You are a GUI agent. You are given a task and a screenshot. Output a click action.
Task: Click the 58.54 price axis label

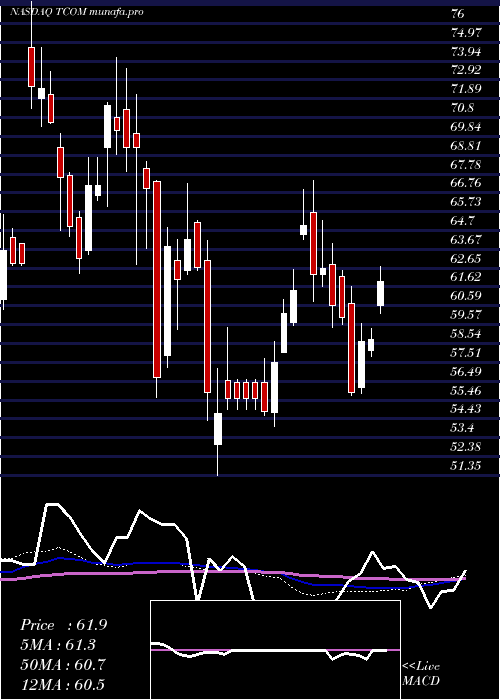tap(467, 334)
